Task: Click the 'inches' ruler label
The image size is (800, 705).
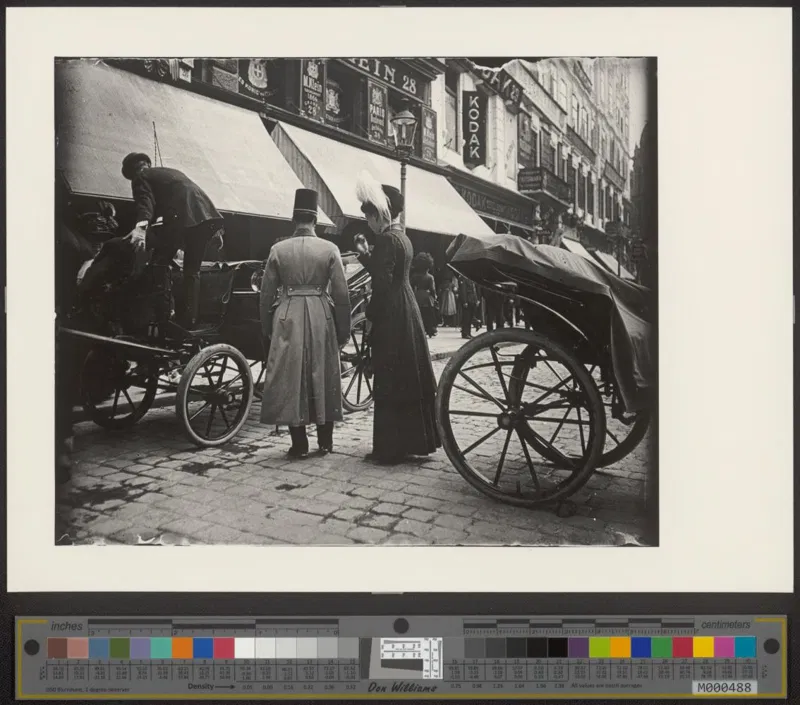Action: point(67,625)
